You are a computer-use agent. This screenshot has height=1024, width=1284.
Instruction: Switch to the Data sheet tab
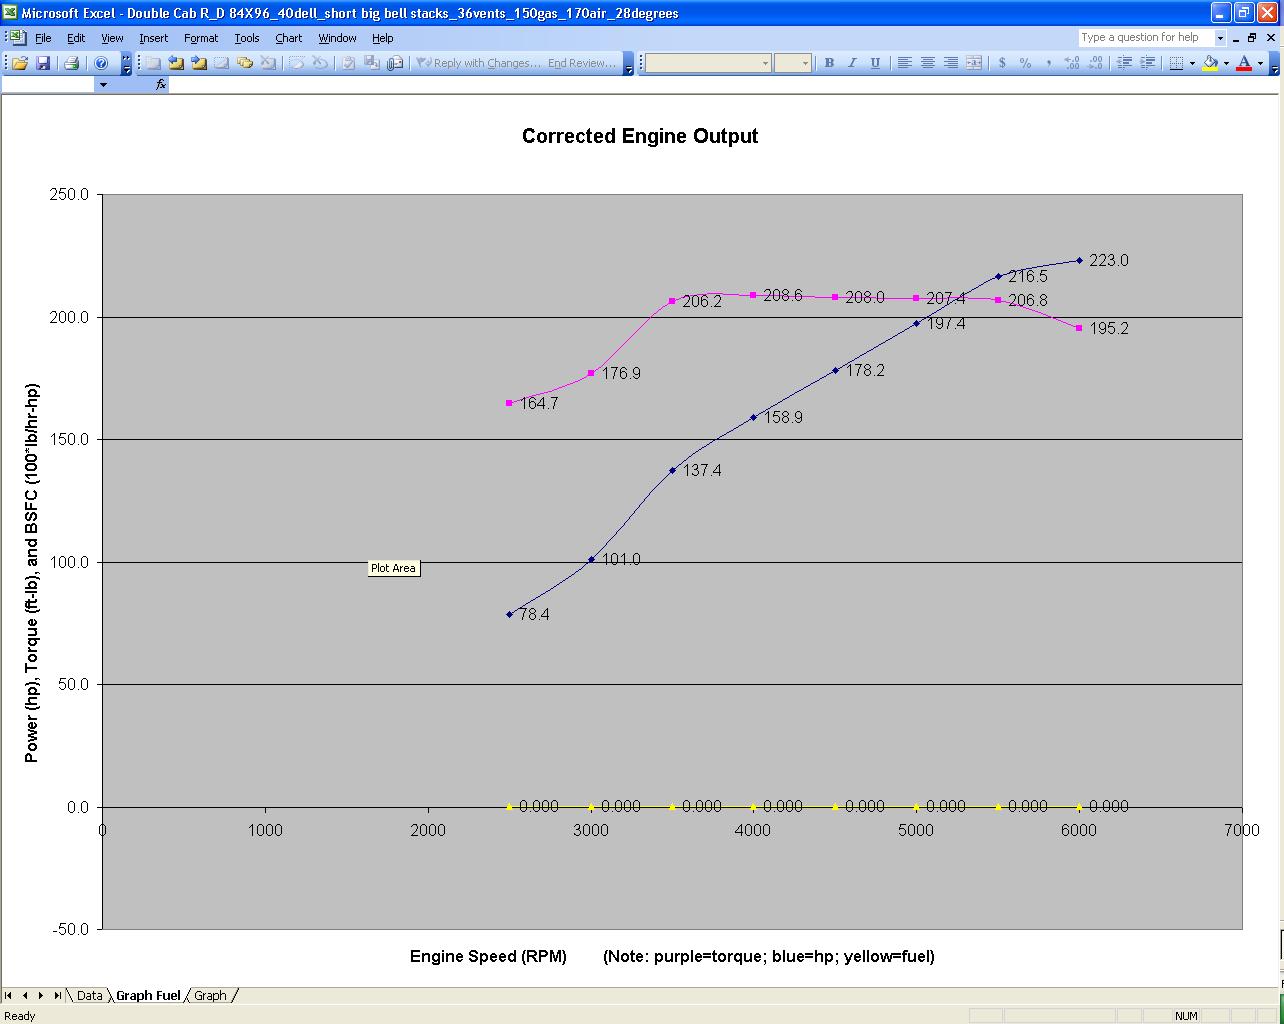[x=90, y=995]
